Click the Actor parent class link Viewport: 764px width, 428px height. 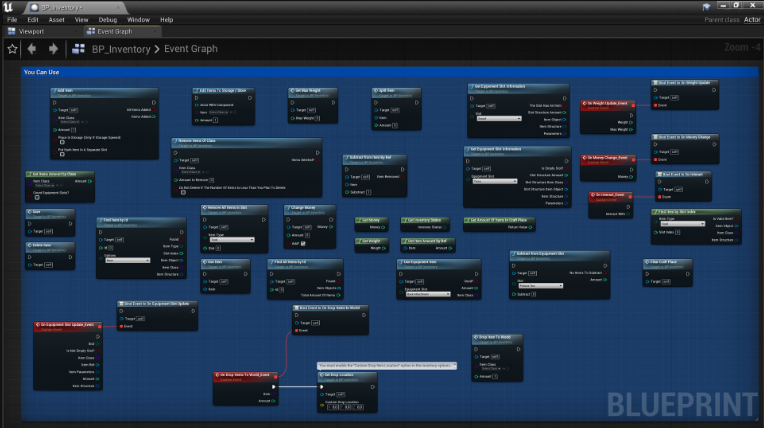pos(752,19)
